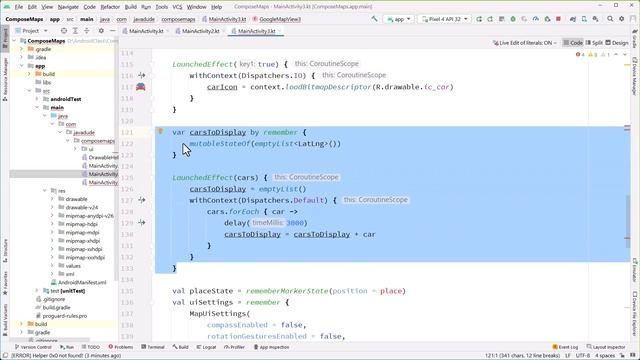Click the suspend call gutter icon line 116
This screenshot has height=360, width=640.
point(142,76)
